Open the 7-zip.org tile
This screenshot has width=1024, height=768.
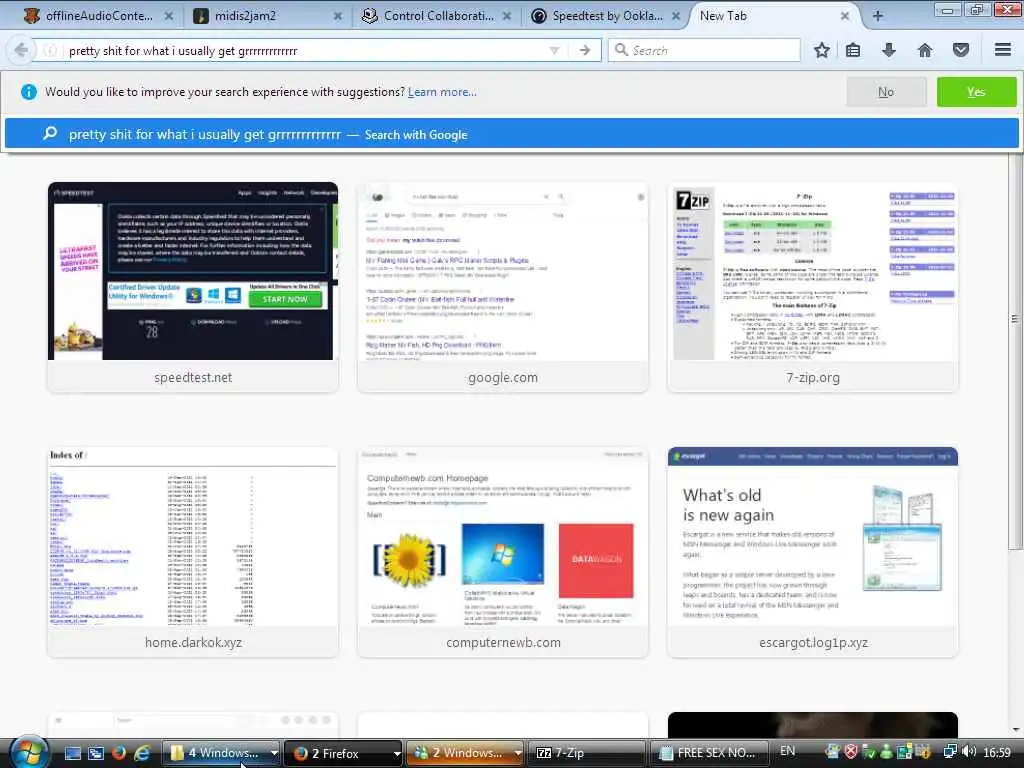point(813,287)
